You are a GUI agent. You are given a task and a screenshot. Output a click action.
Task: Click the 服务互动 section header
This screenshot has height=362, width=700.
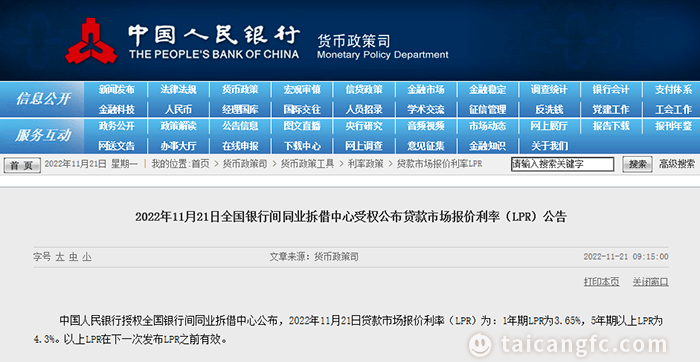click(x=43, y=135)
